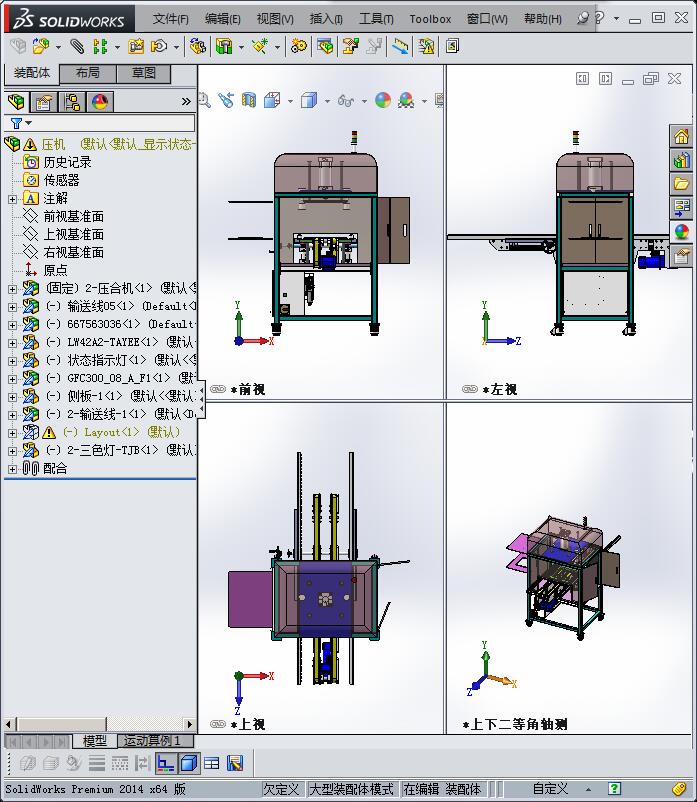Click the Reference Geometry icon
This screenshot has width=697, height=802.
(x=260, y=47)
